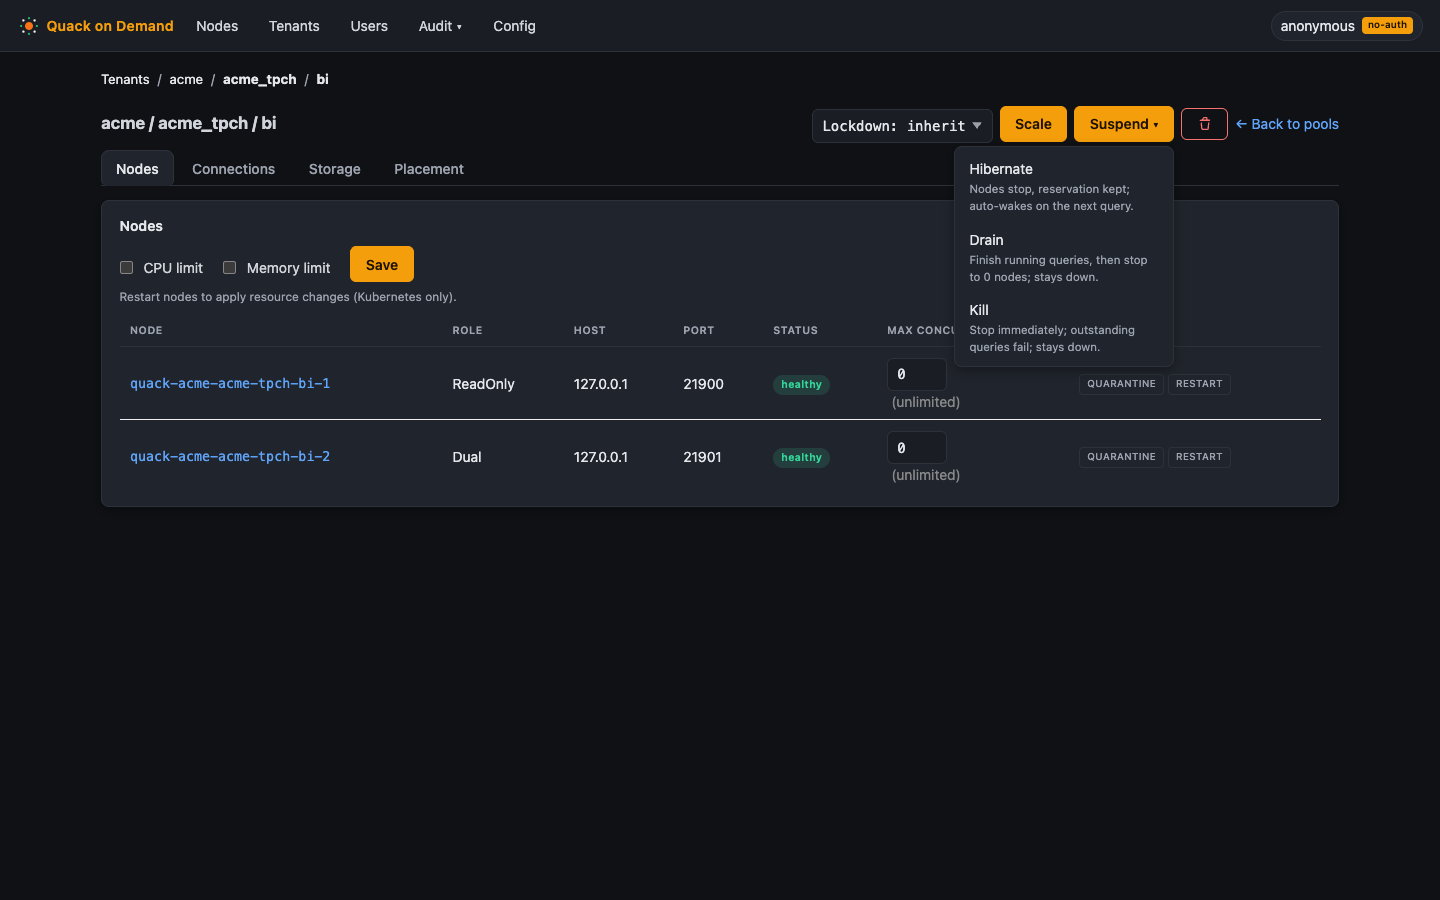Select the Nodes tab of the pool
The width and height of the screenshot is (1440, 900).
[137, 168]
